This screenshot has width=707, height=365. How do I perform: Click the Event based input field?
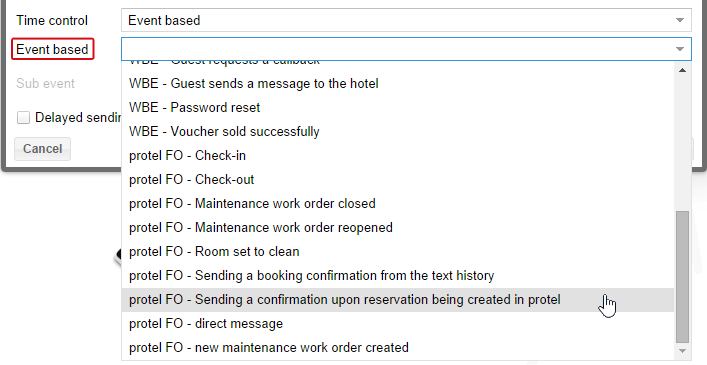tap(406, 49)
